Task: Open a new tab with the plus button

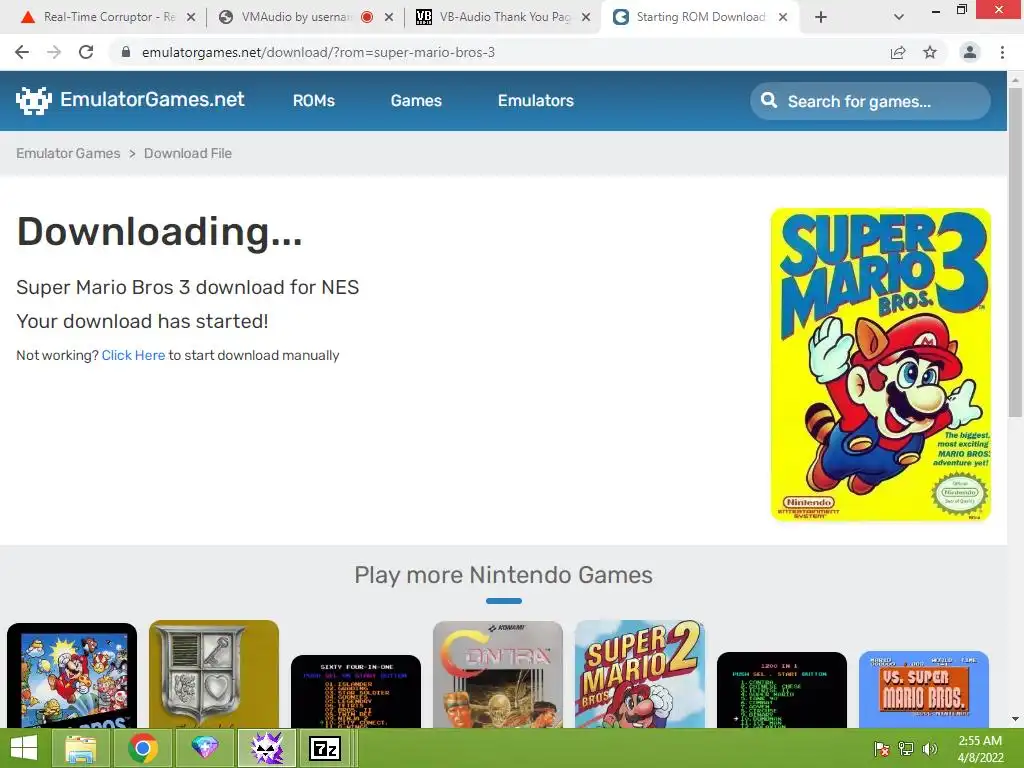Action: tap(821, 17)
